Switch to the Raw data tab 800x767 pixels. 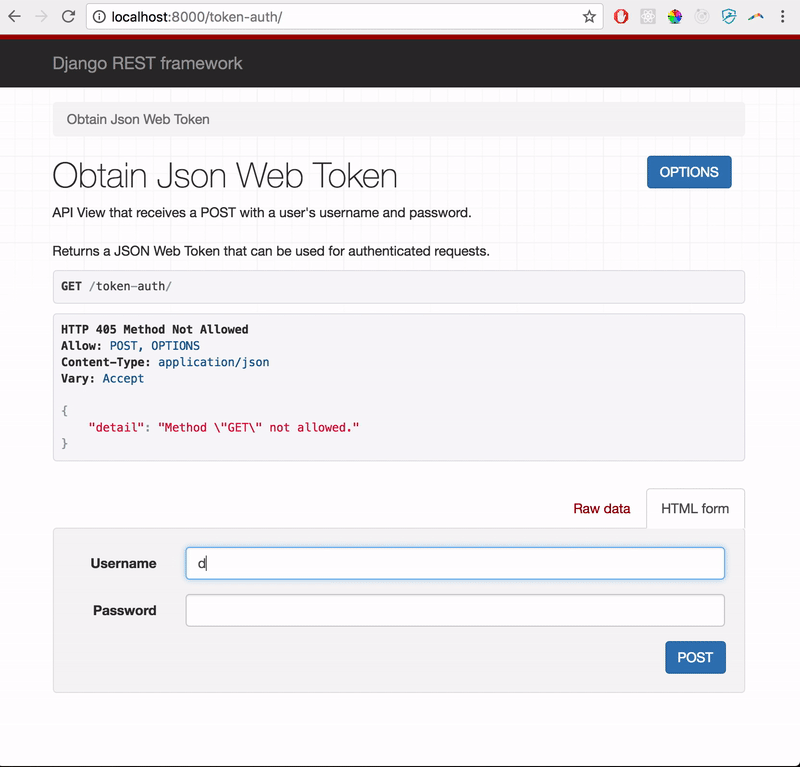click(x=602, y=509)
